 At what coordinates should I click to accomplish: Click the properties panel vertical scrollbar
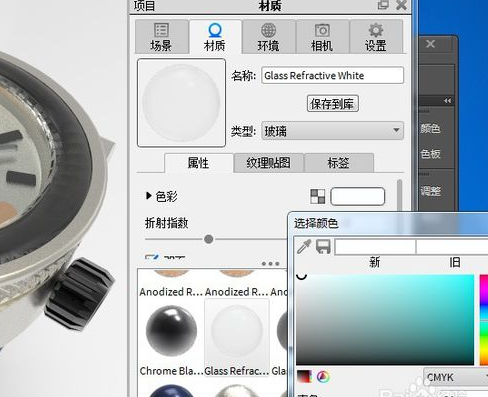pos(399,195)
